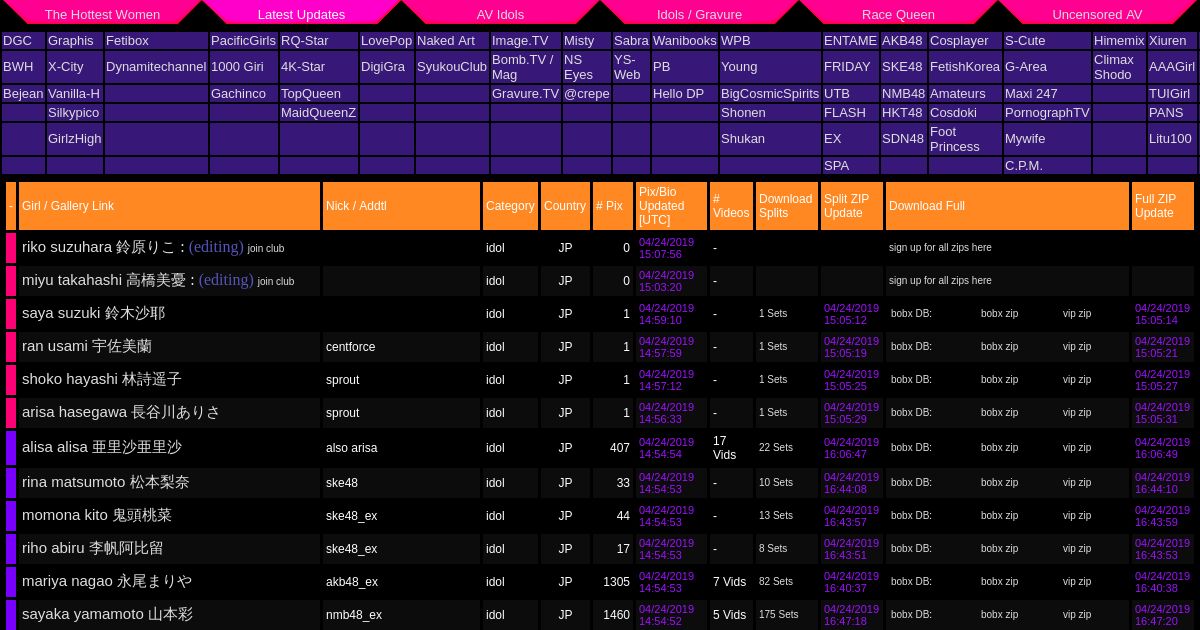This screenshot has height=630, width=1200.
Task: Open the MaidQueenZ link
Action: pyautogui.click(x=318, y=113)
